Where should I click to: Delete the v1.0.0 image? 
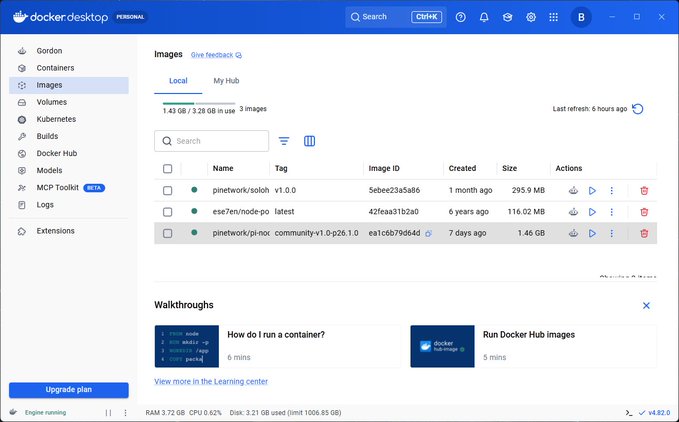pos(644,190)
